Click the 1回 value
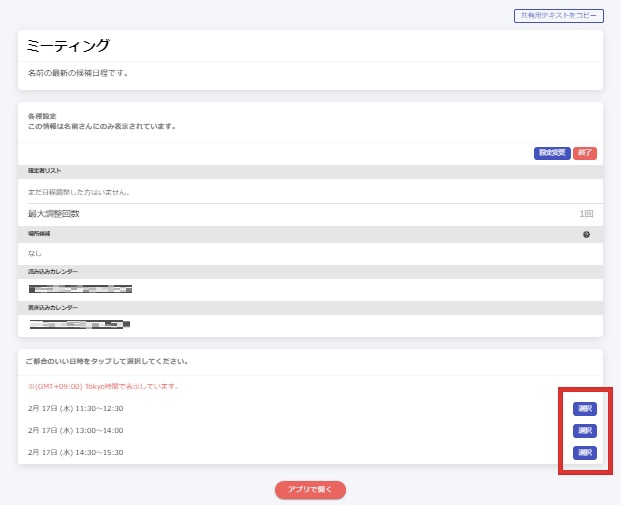This screenshot has height=505, width=621. point(586,214)
